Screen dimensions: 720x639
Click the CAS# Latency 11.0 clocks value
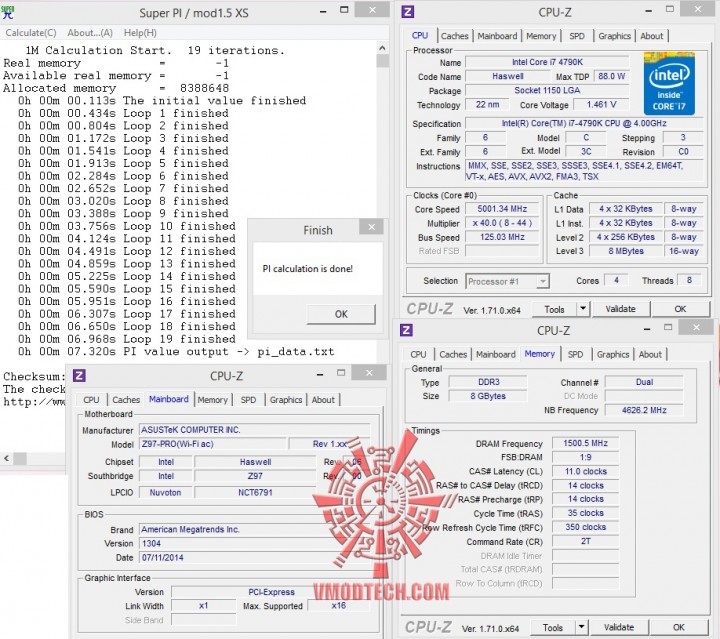click(585, 471)
